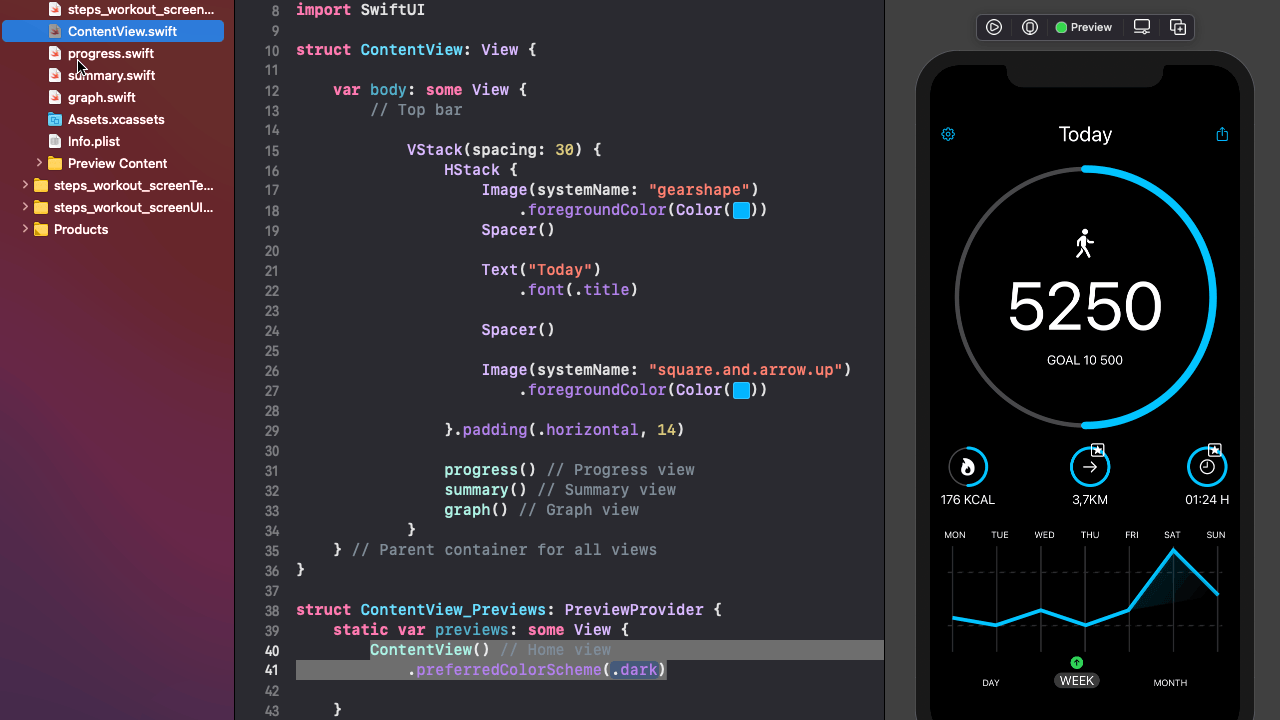Viewport: 1280px width, 720px height.
Task: Click the gear icon in the Today screen
Action: click(948, 133)
